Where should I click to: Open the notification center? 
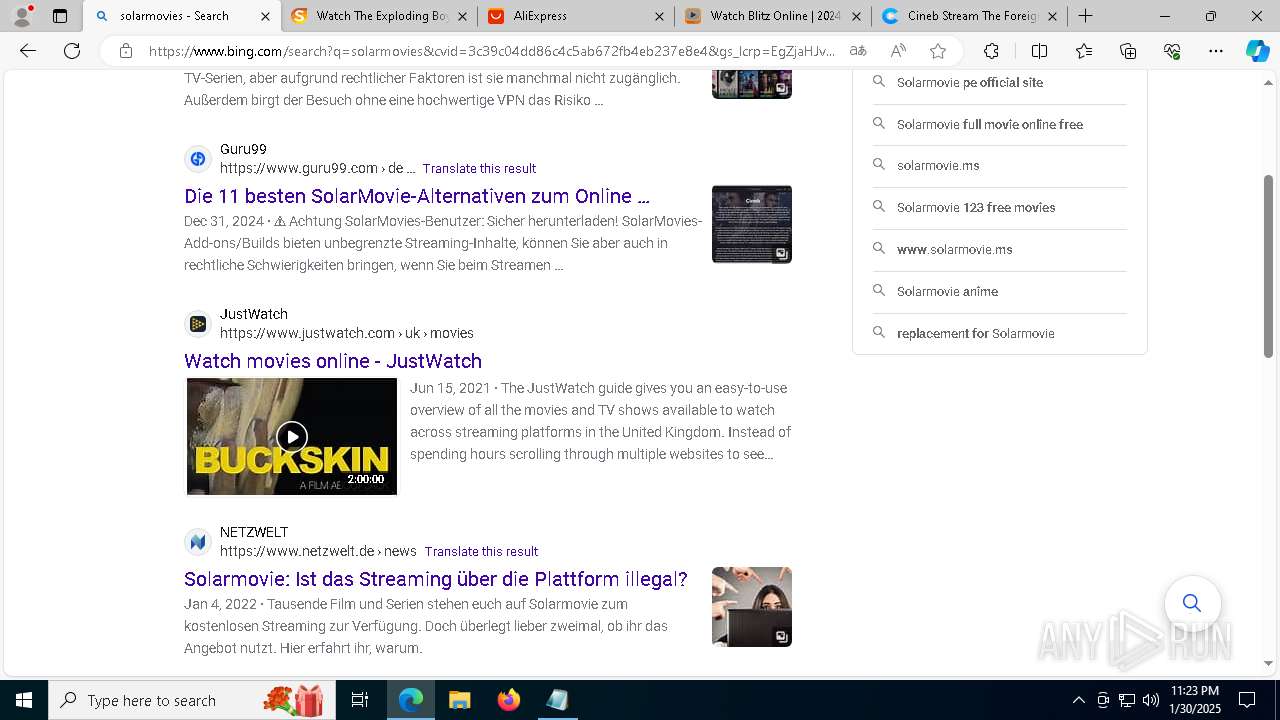[1247, 700]
